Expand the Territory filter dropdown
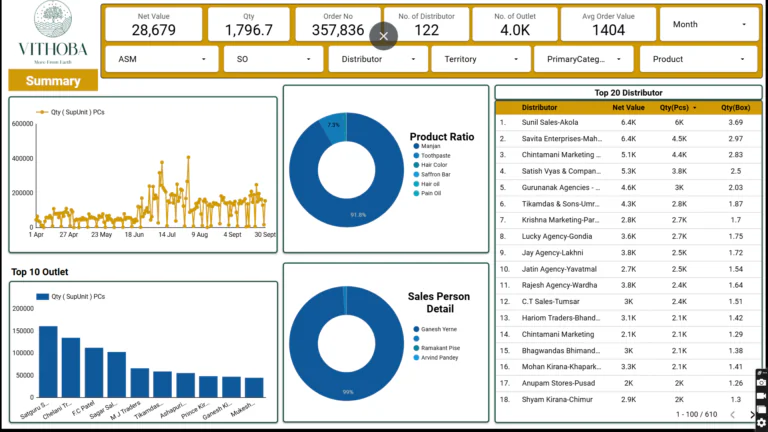The width and height of the screenshot is (768, 432). (480, 59)
